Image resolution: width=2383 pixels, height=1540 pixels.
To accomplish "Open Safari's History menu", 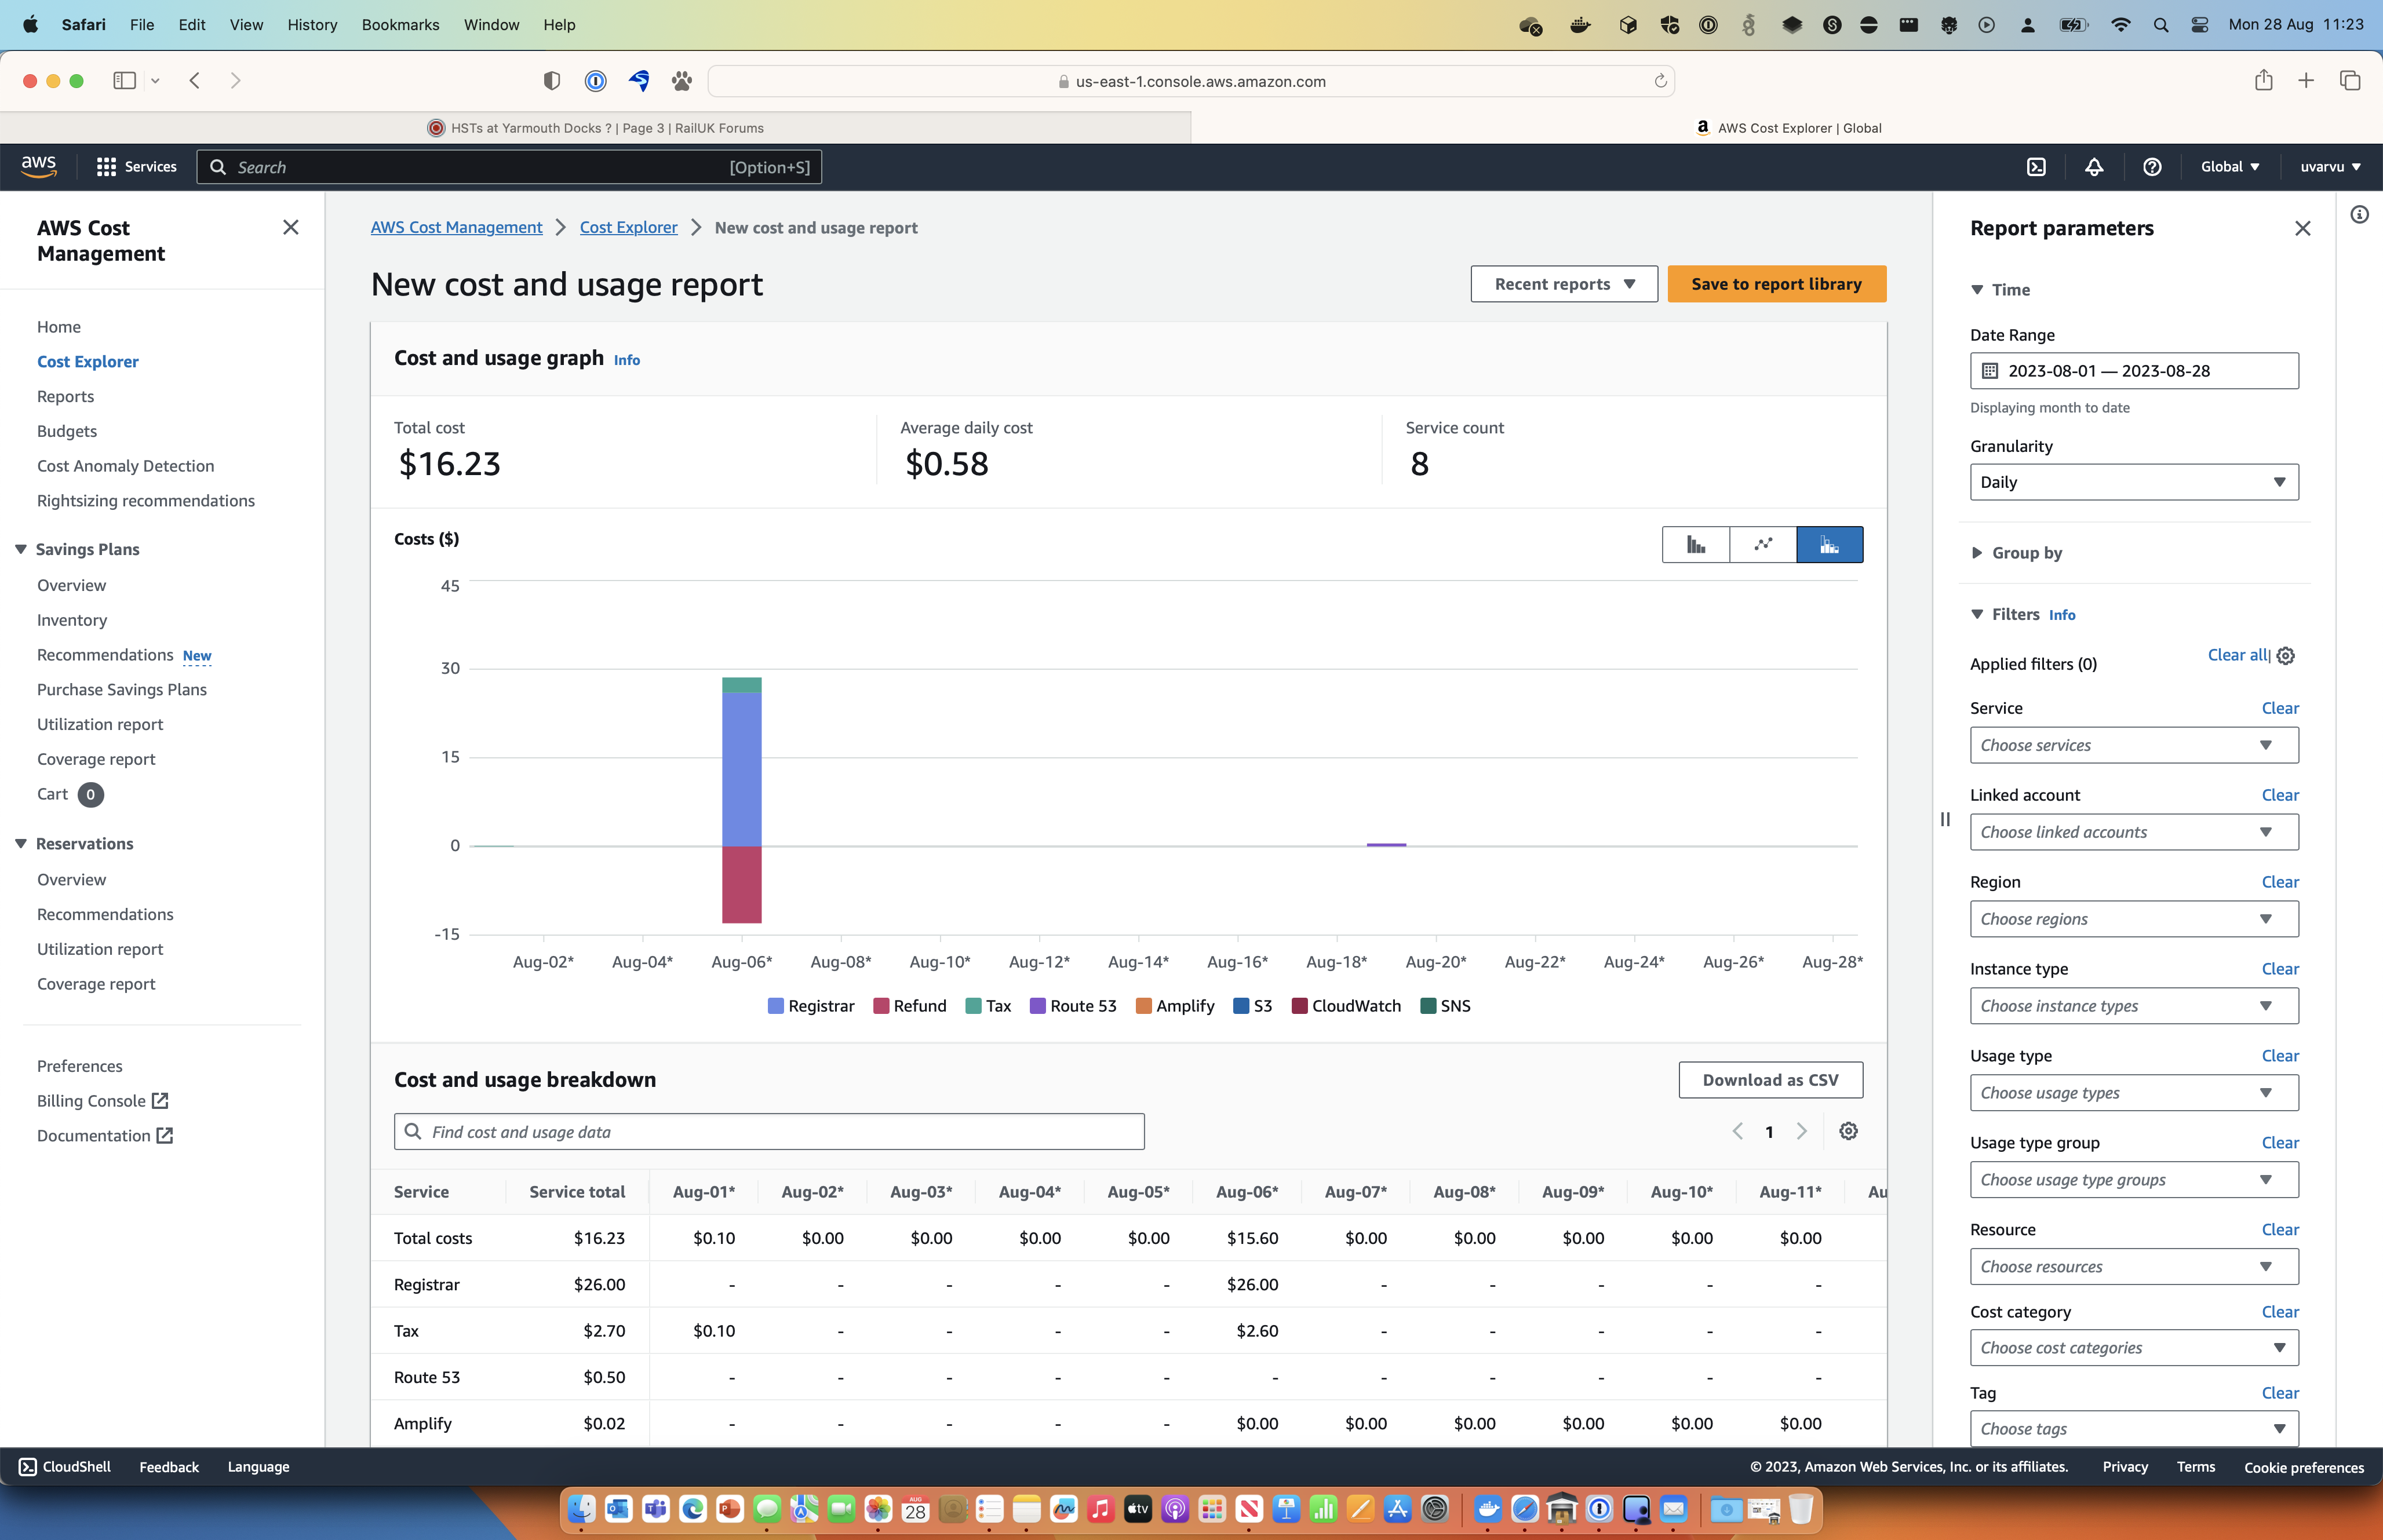I will 312,25.
